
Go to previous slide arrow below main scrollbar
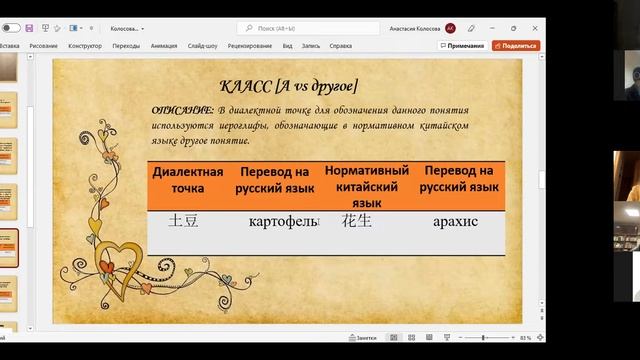tap(542, 311)
